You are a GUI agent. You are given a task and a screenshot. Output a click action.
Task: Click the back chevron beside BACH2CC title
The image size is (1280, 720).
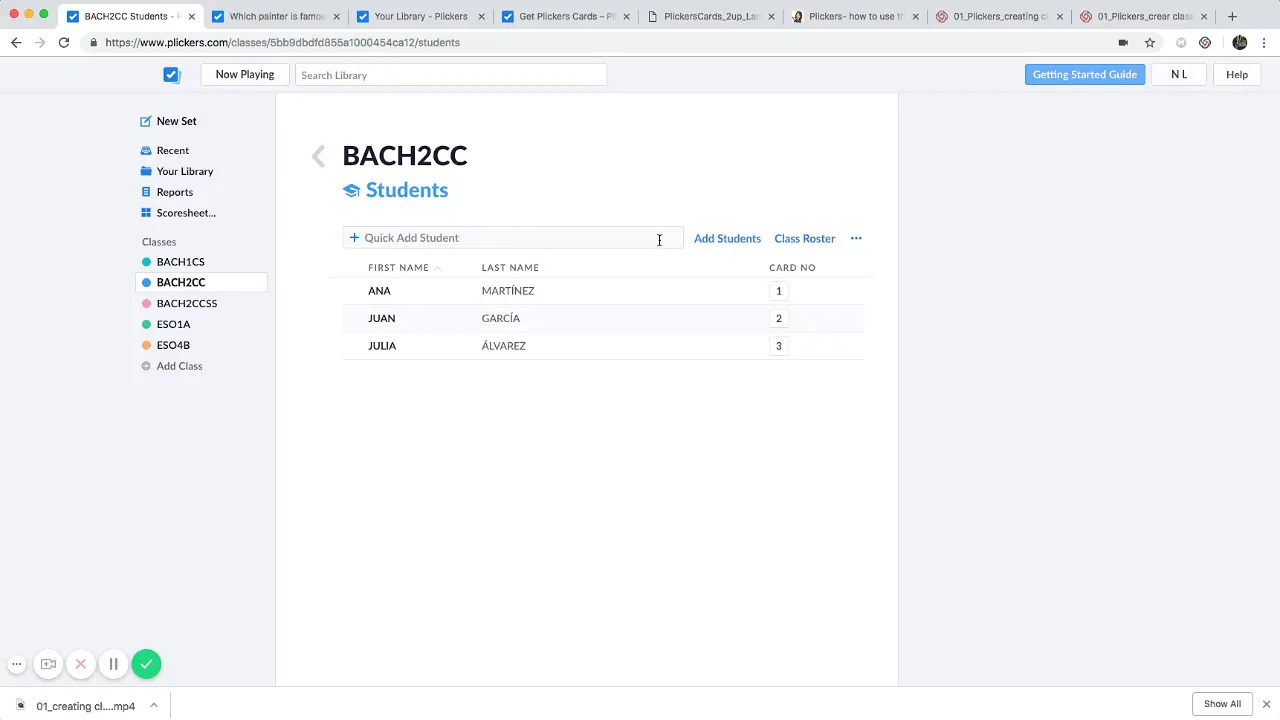[x=318, y=156]
